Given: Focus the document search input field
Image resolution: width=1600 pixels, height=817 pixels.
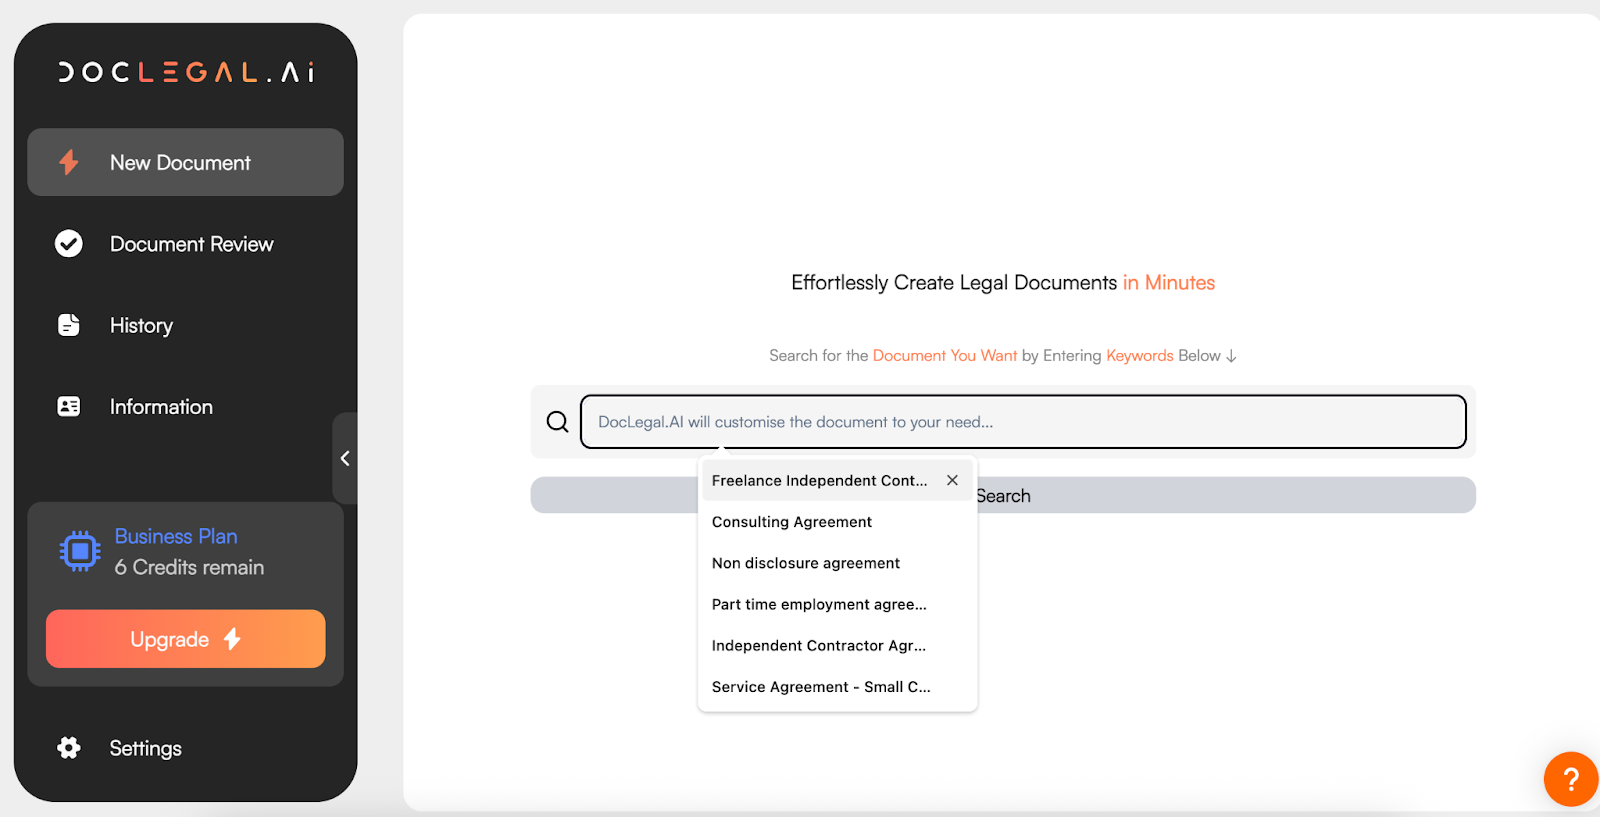Looking at the screenshot, I should 1023,422.
